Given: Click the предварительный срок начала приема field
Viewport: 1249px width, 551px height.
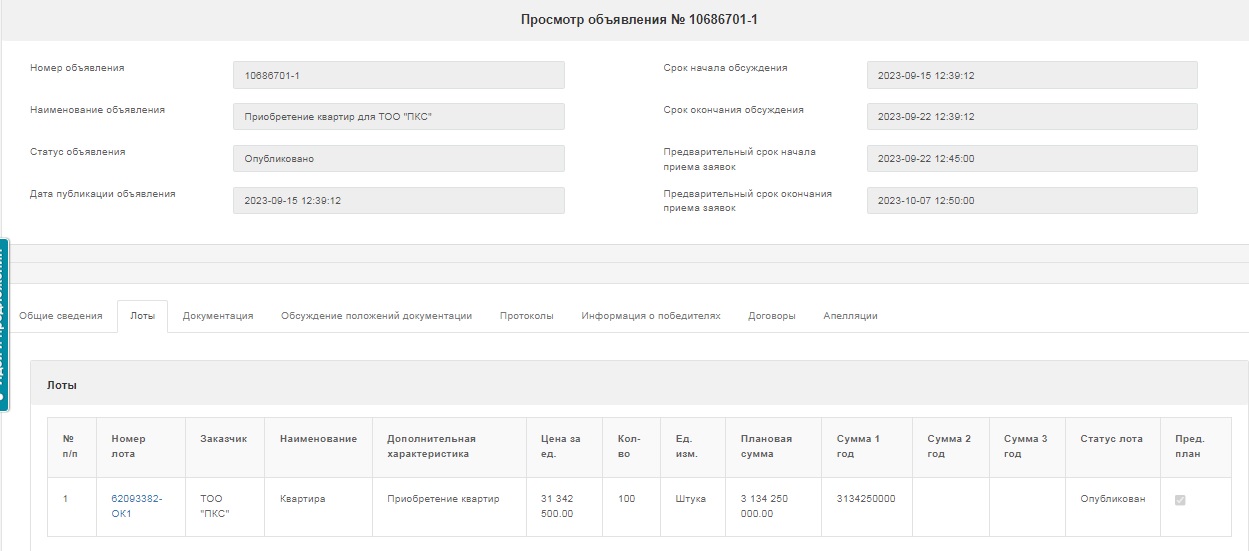Looking at the screenshot, I should (x=1031, y=159).
